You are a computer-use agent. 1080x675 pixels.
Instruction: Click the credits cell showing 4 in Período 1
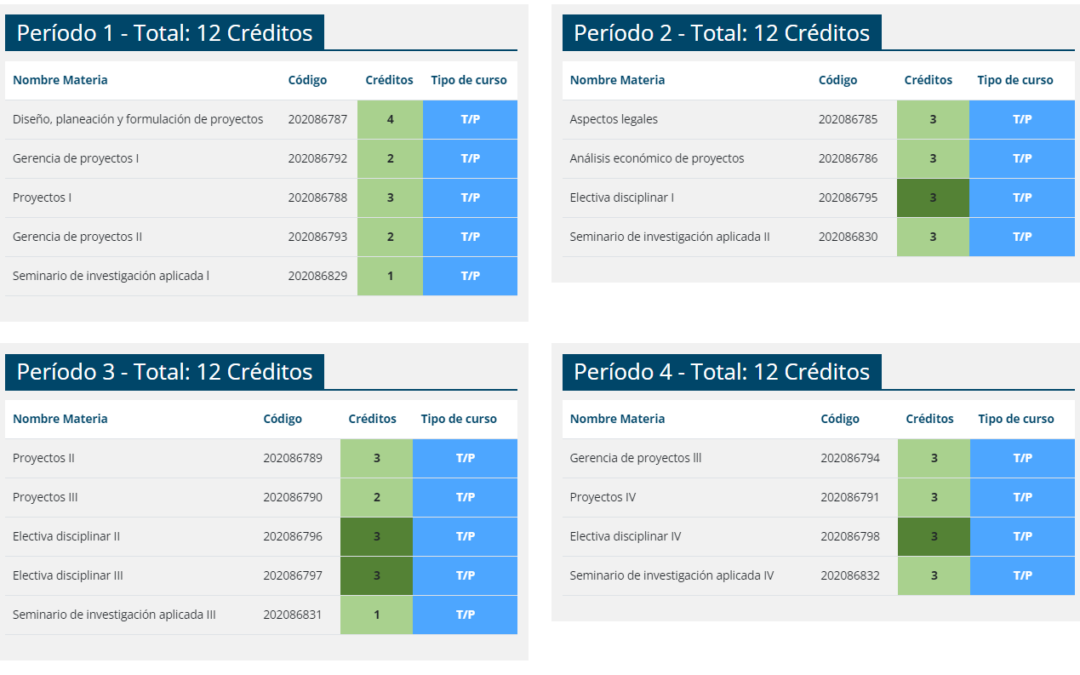click(x=390, y=119)
